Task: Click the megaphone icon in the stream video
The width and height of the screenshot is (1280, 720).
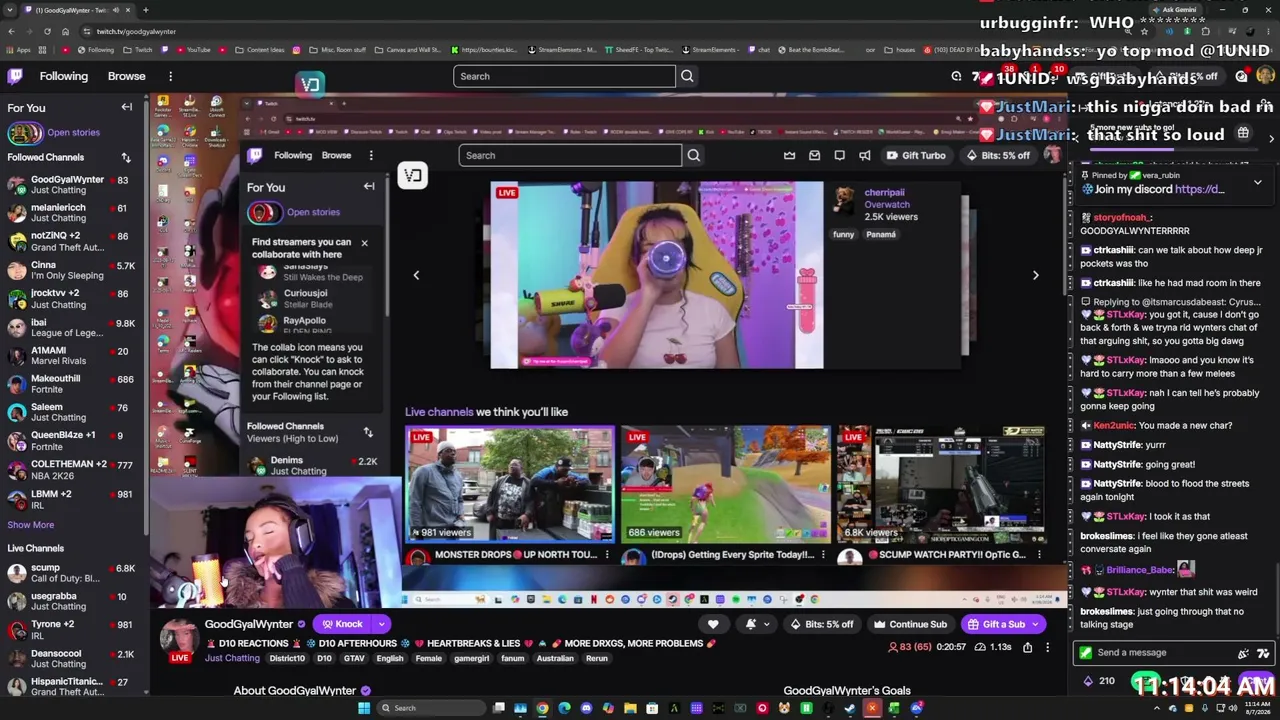Action: point(864,155)
